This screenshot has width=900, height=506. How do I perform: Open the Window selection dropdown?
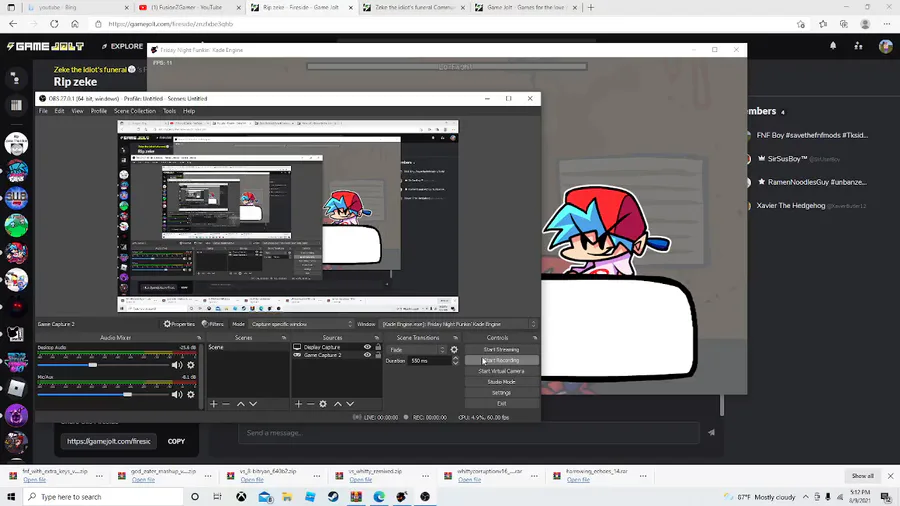pos(458,324)
